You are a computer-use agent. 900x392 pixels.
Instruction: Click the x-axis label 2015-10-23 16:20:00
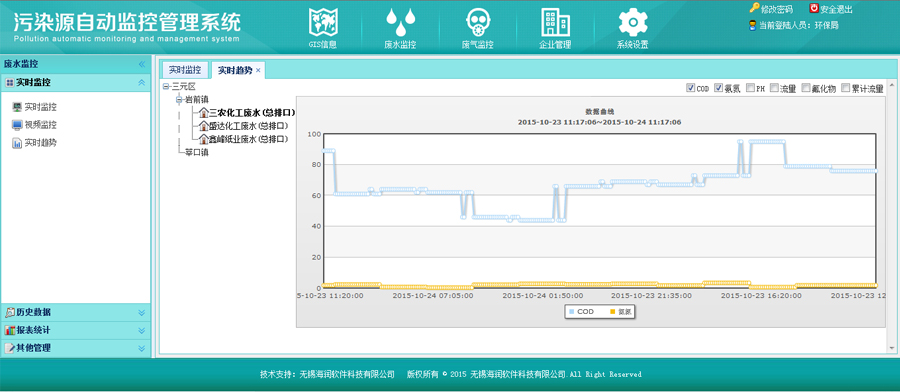coord(761,296)
